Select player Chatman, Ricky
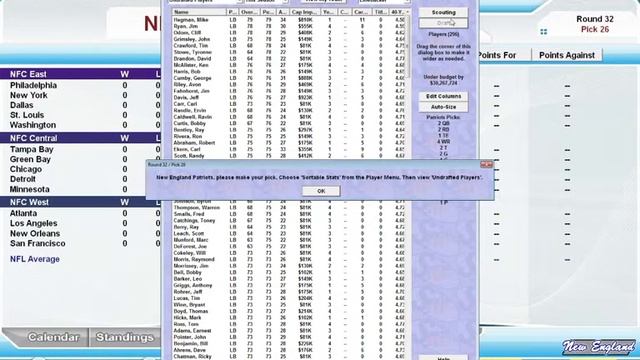This screenshot has width=640, height=360. [x=191, y=356]
